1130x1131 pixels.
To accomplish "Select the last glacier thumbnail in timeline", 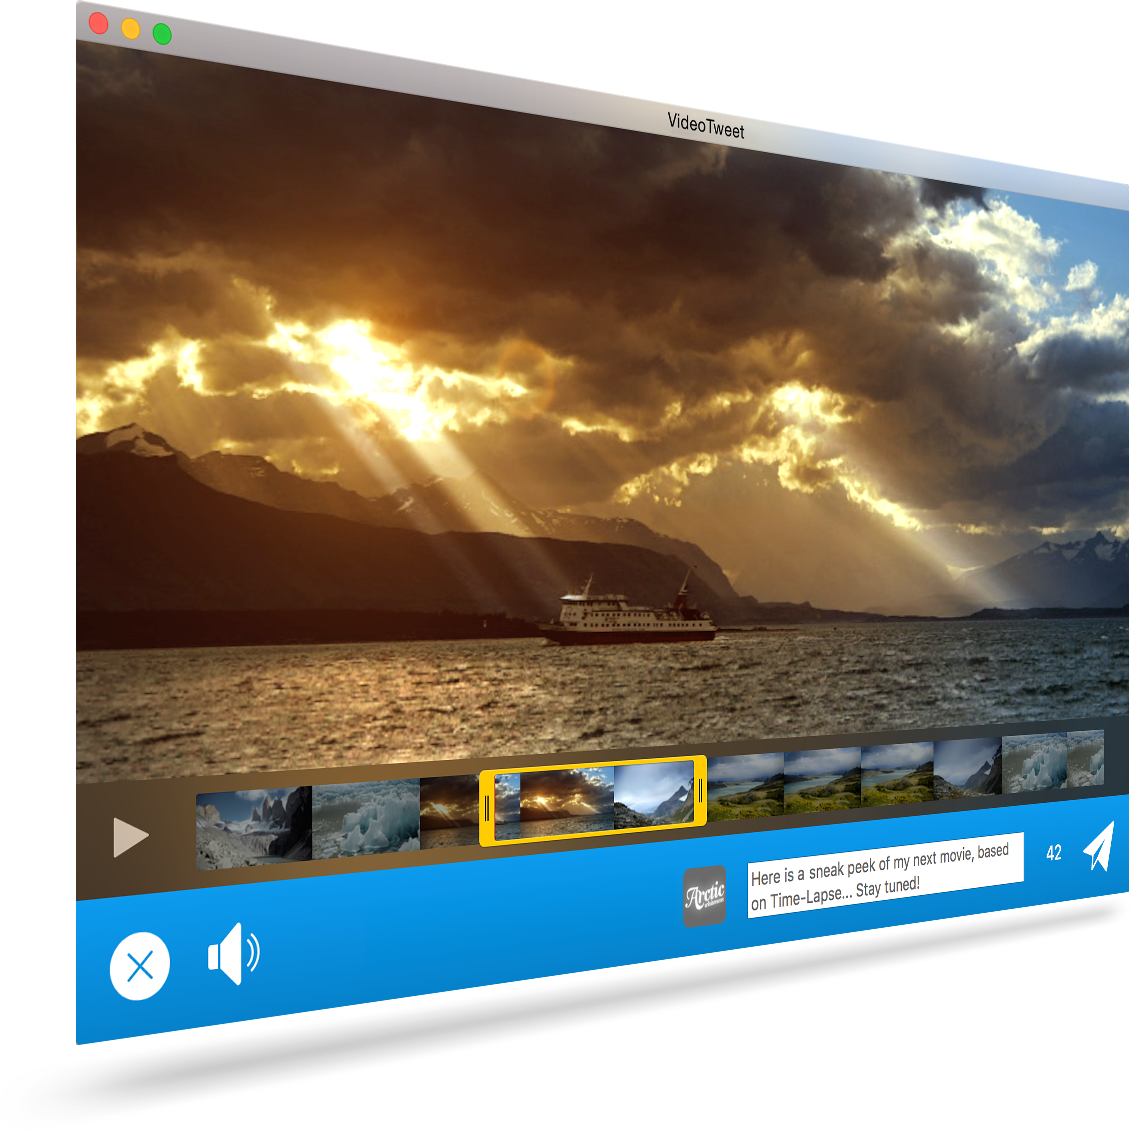I will 1052,762.
